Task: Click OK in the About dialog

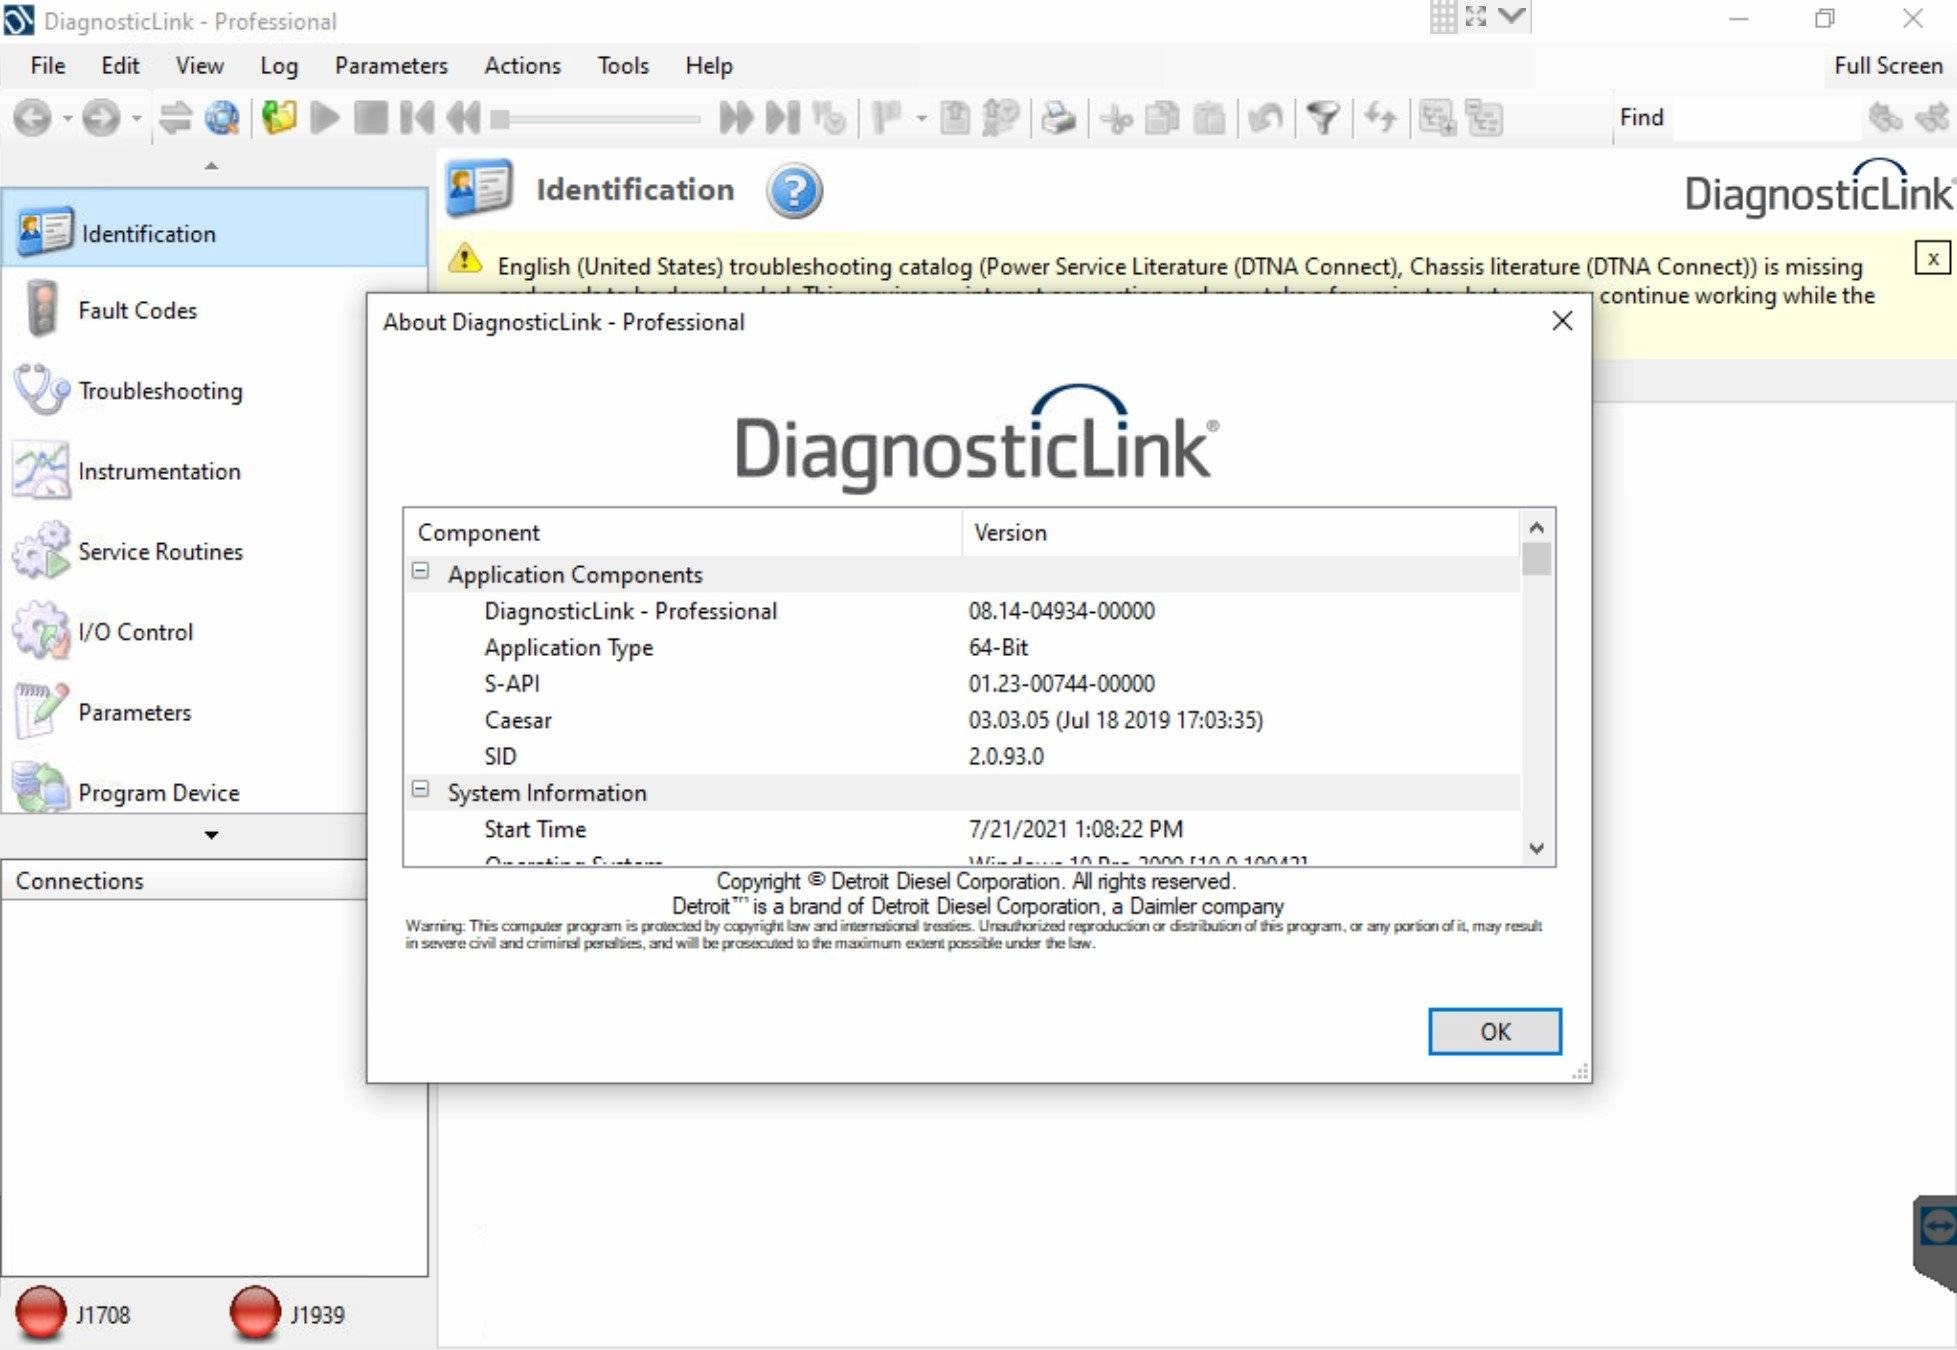Action: [1494, 1031]
